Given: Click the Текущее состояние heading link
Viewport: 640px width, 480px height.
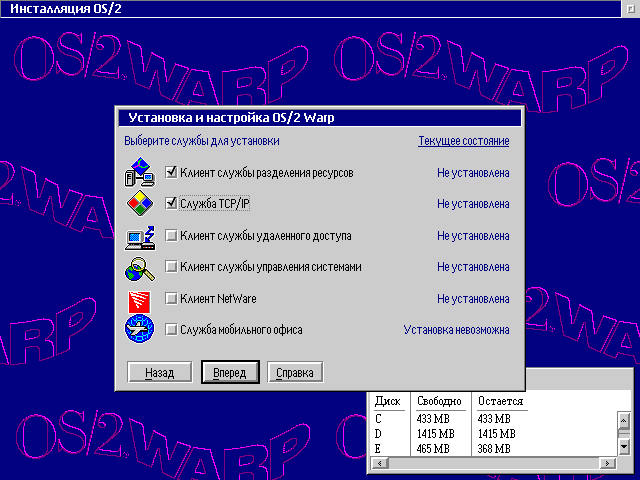Looking at the screenshot, I should point(464,141).
